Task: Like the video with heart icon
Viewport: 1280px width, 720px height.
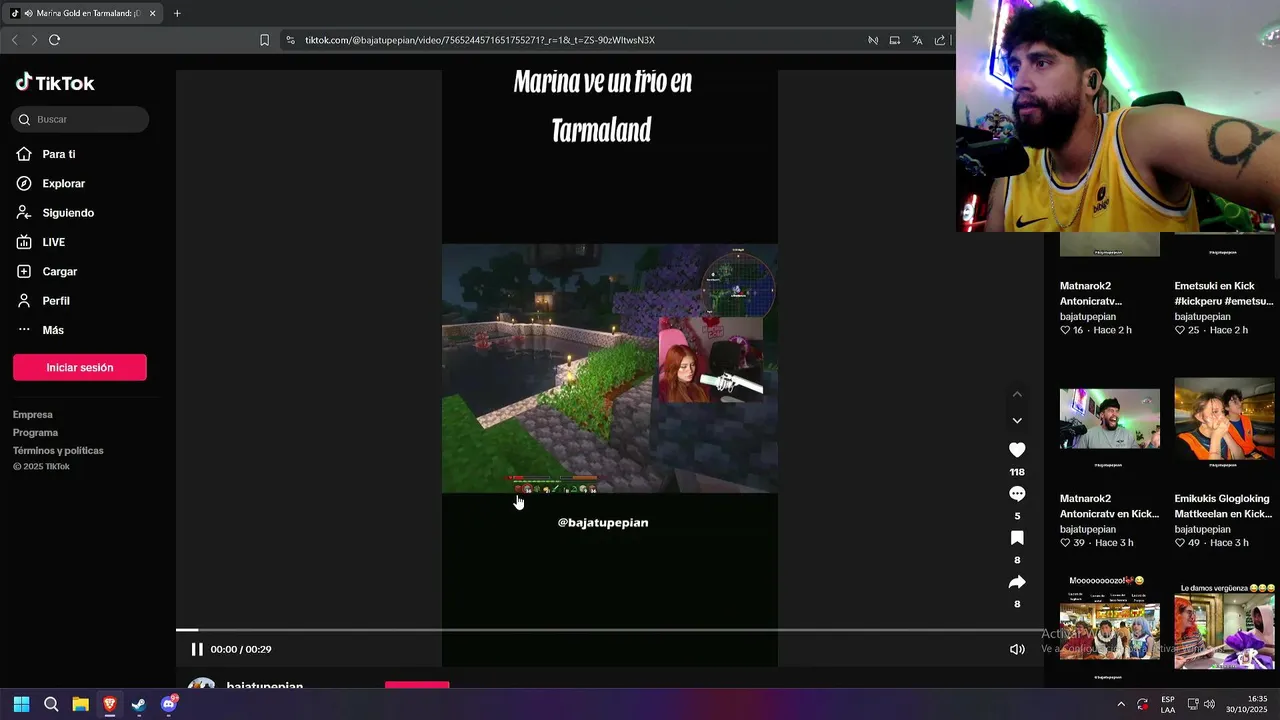Action: 1017,450
